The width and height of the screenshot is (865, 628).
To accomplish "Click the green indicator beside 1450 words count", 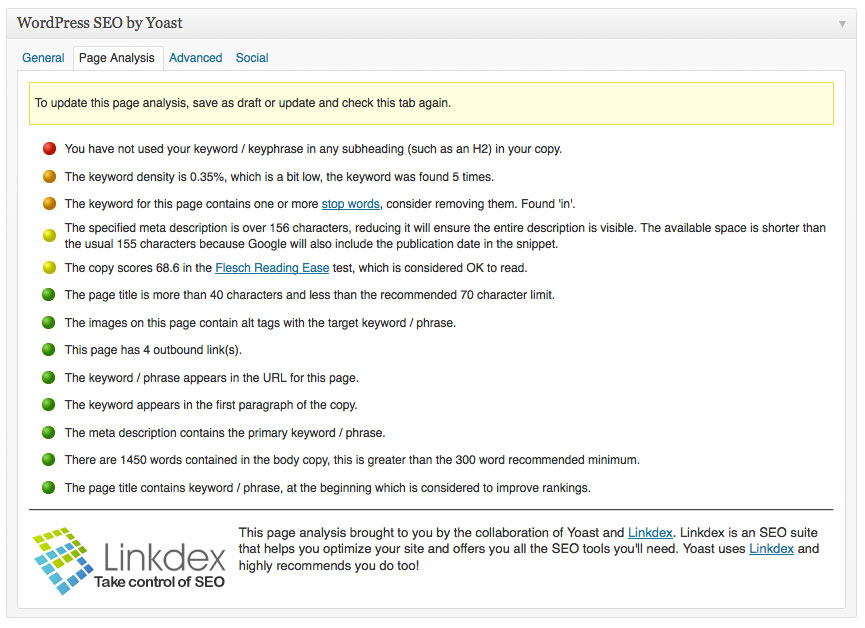I will click(49, 460).
